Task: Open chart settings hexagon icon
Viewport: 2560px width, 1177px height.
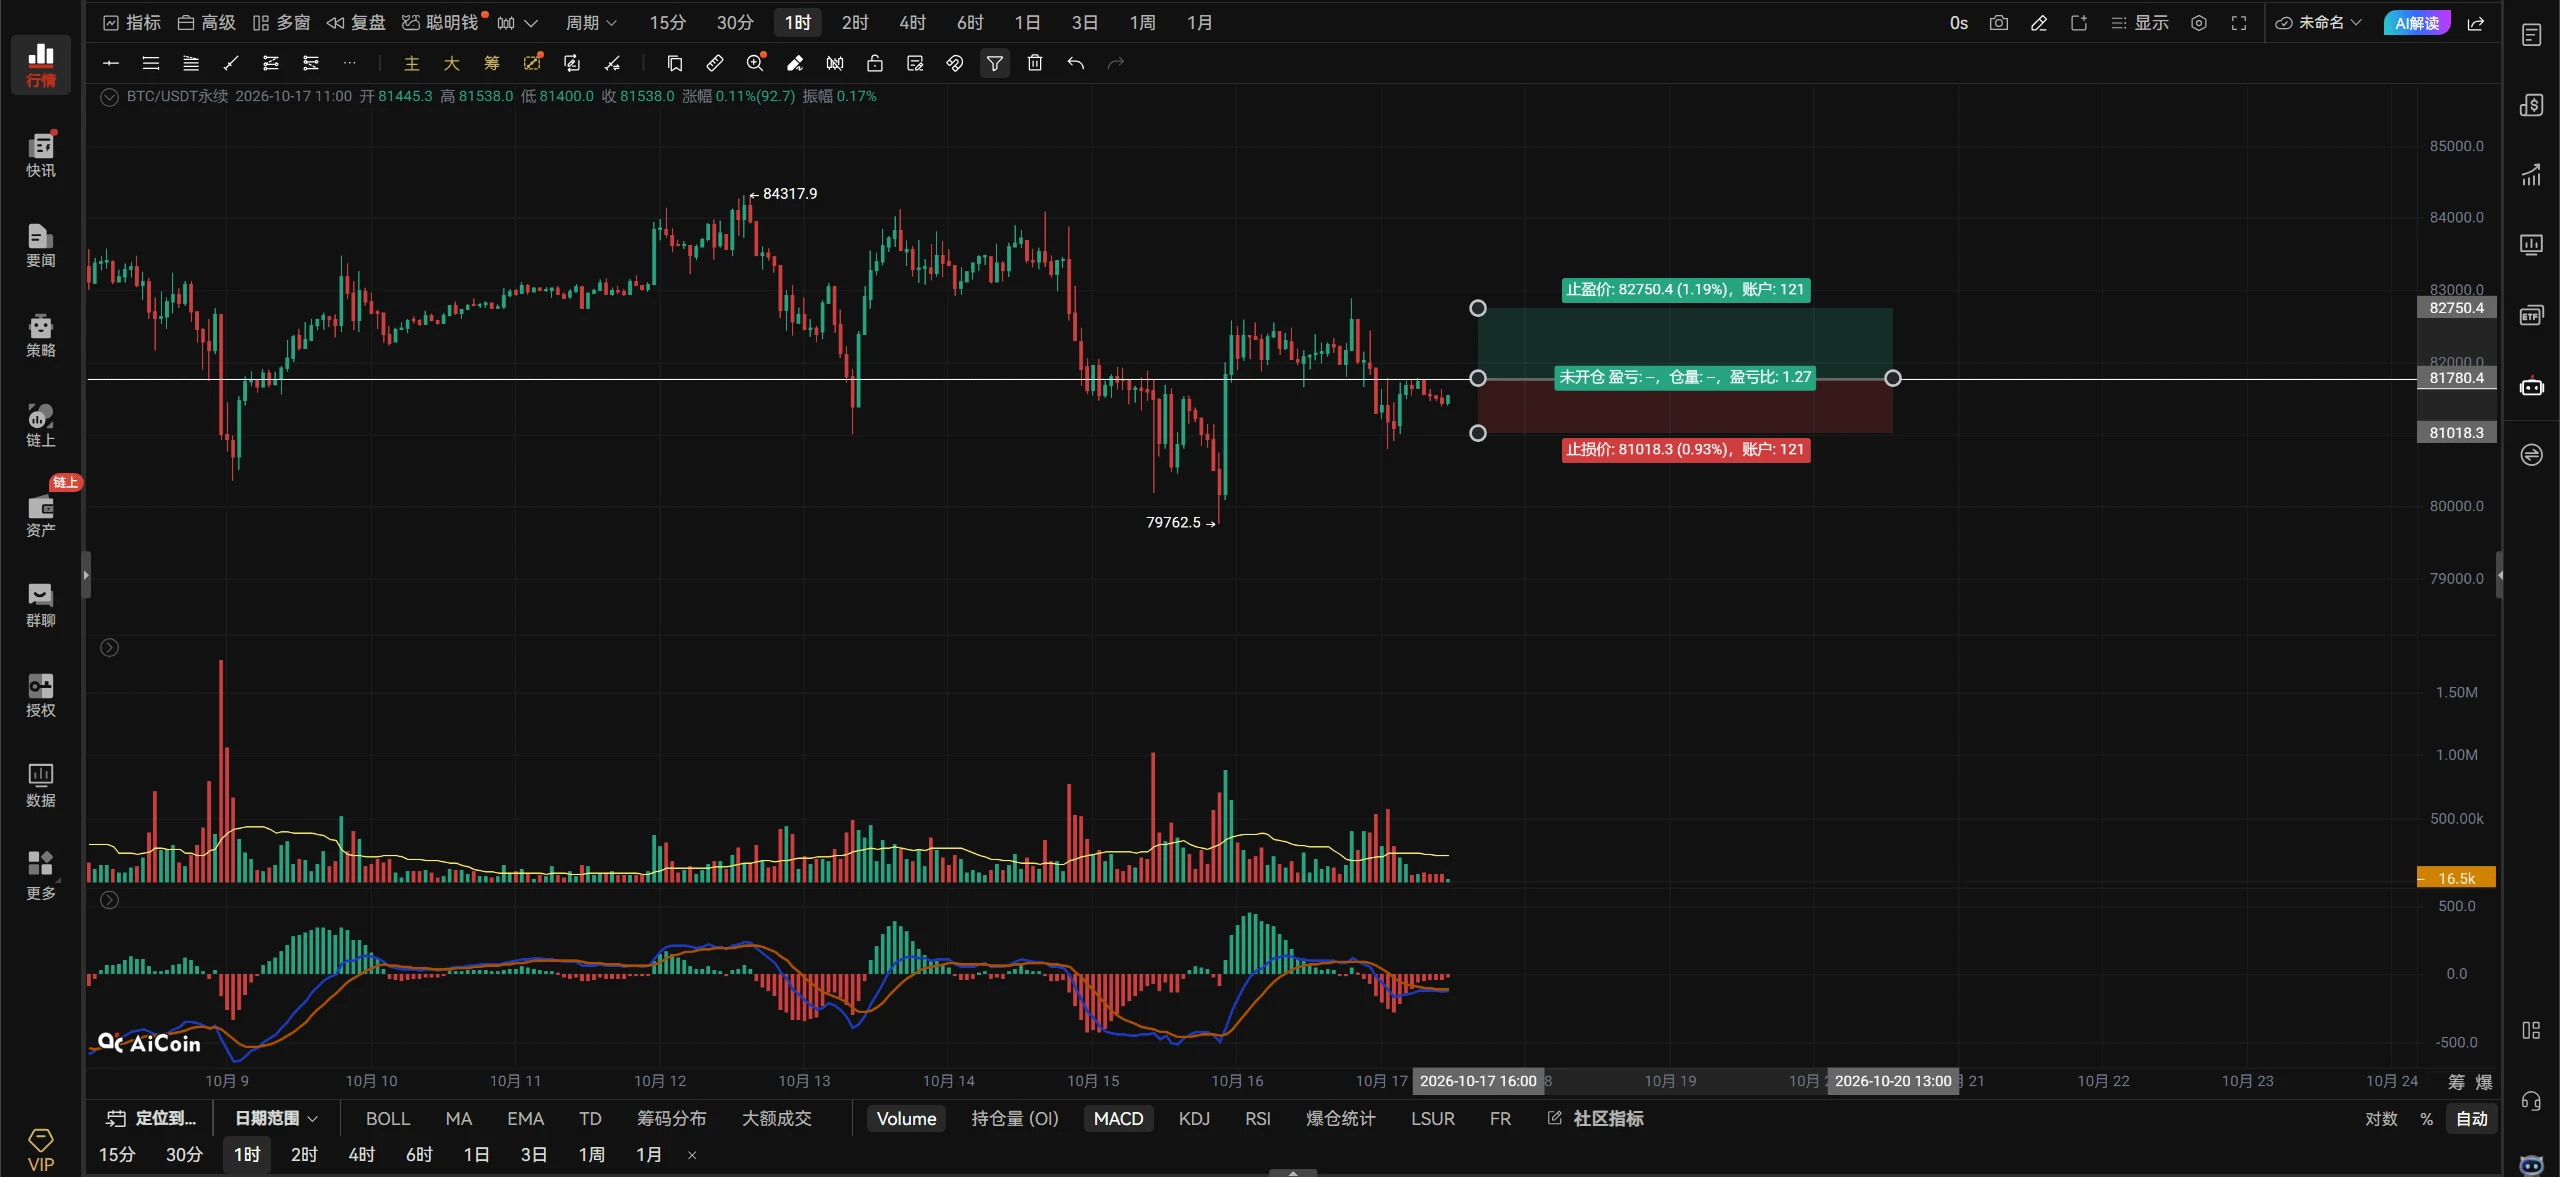Action: 2199,23
